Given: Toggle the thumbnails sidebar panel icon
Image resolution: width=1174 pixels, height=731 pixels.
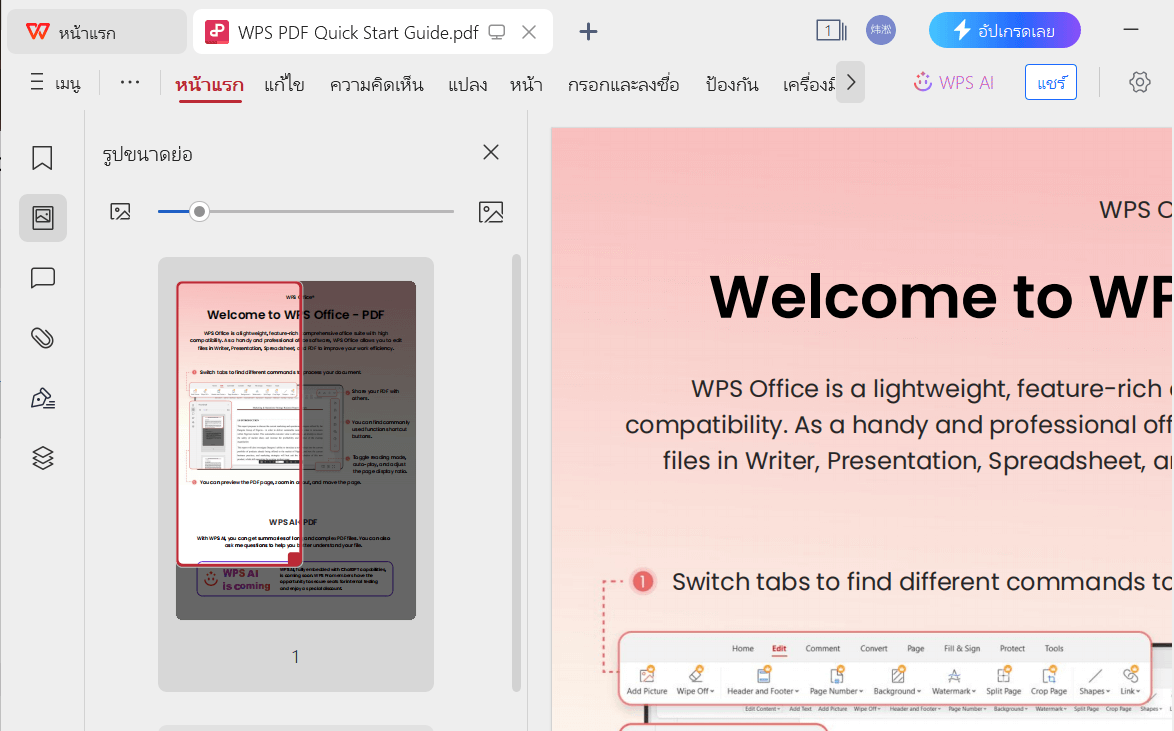Looking at the screenshot, I should pos(43,218).
